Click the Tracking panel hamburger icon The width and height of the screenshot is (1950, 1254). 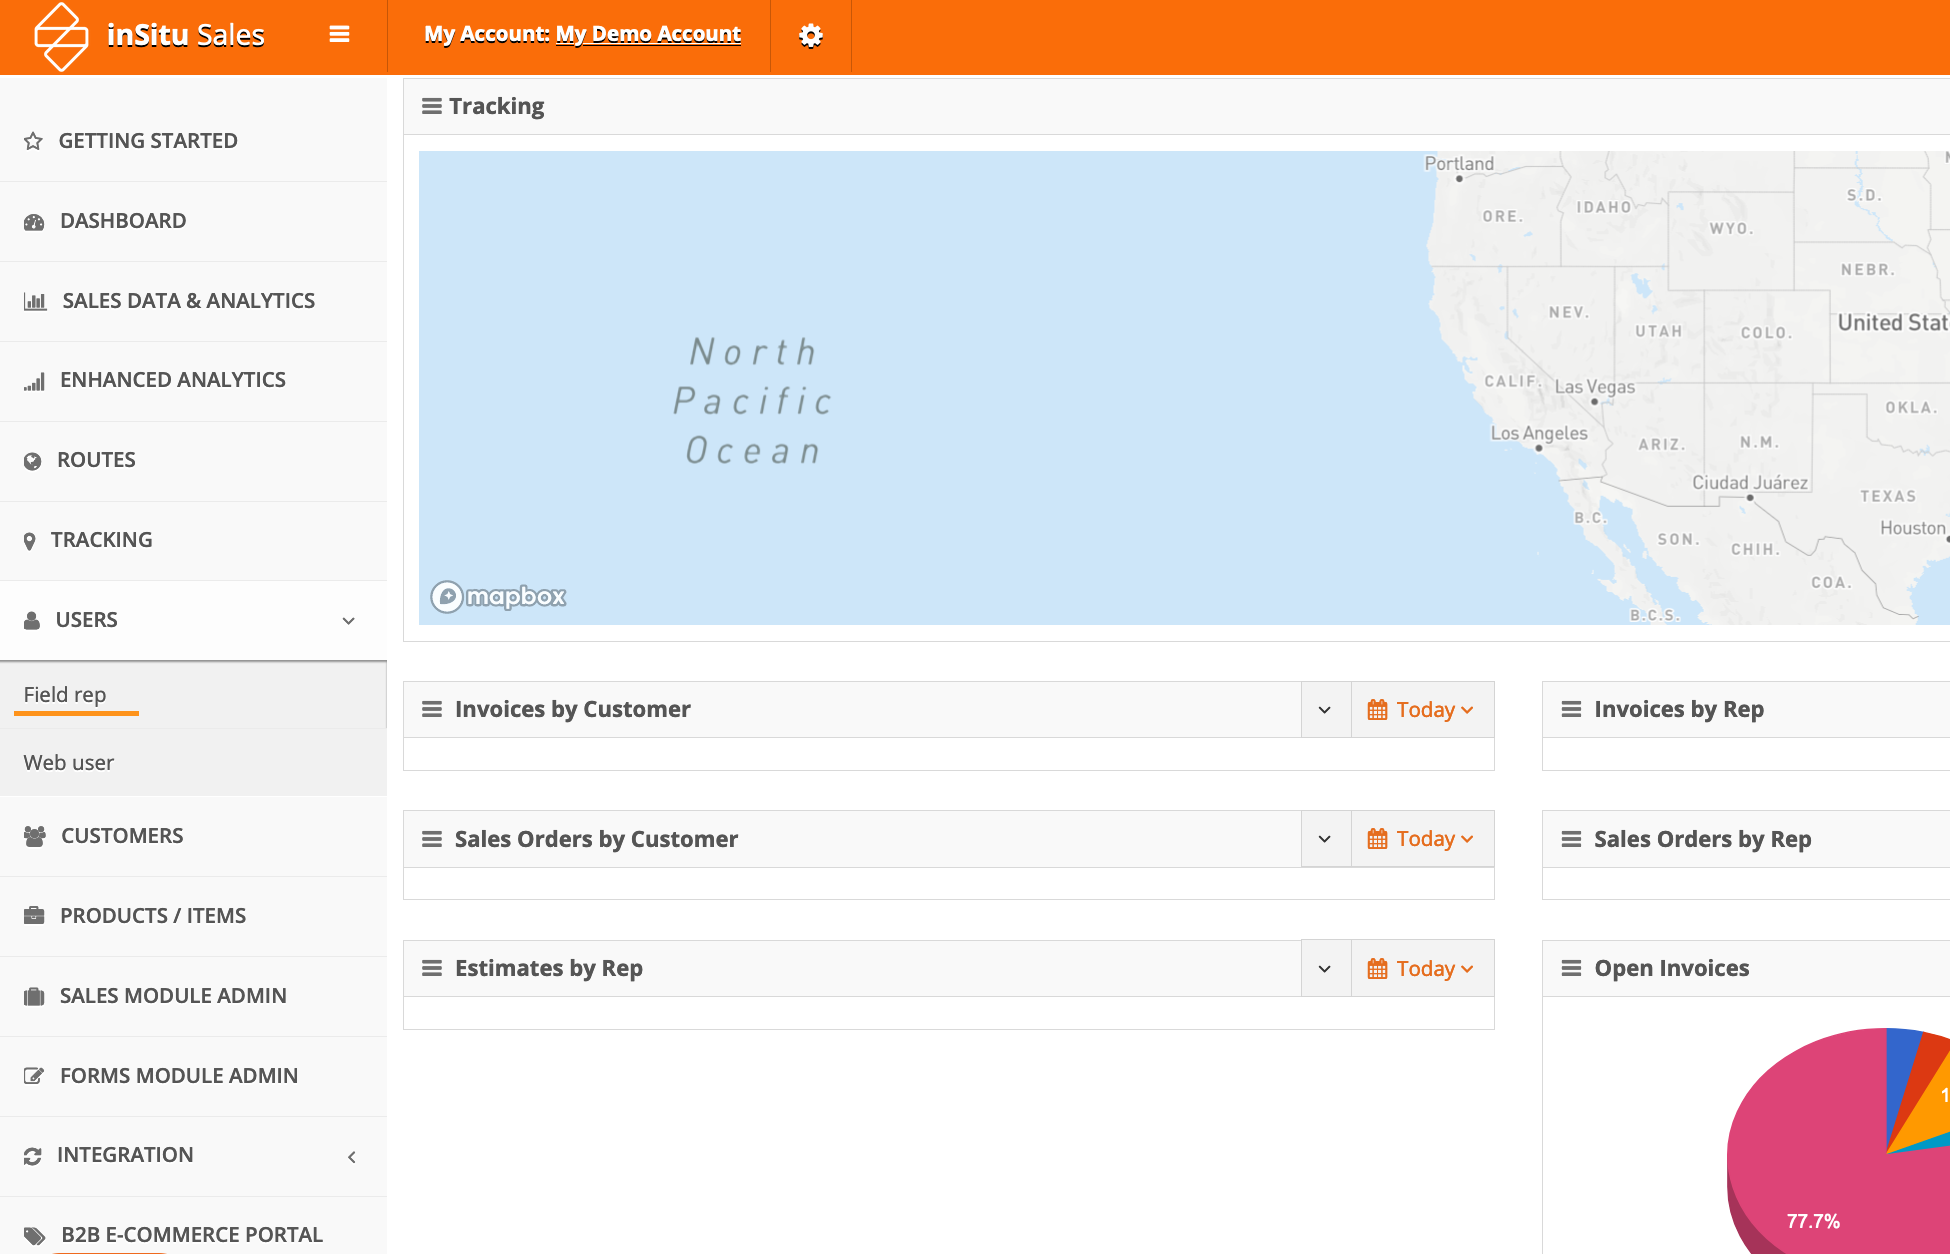click(432, 106)
